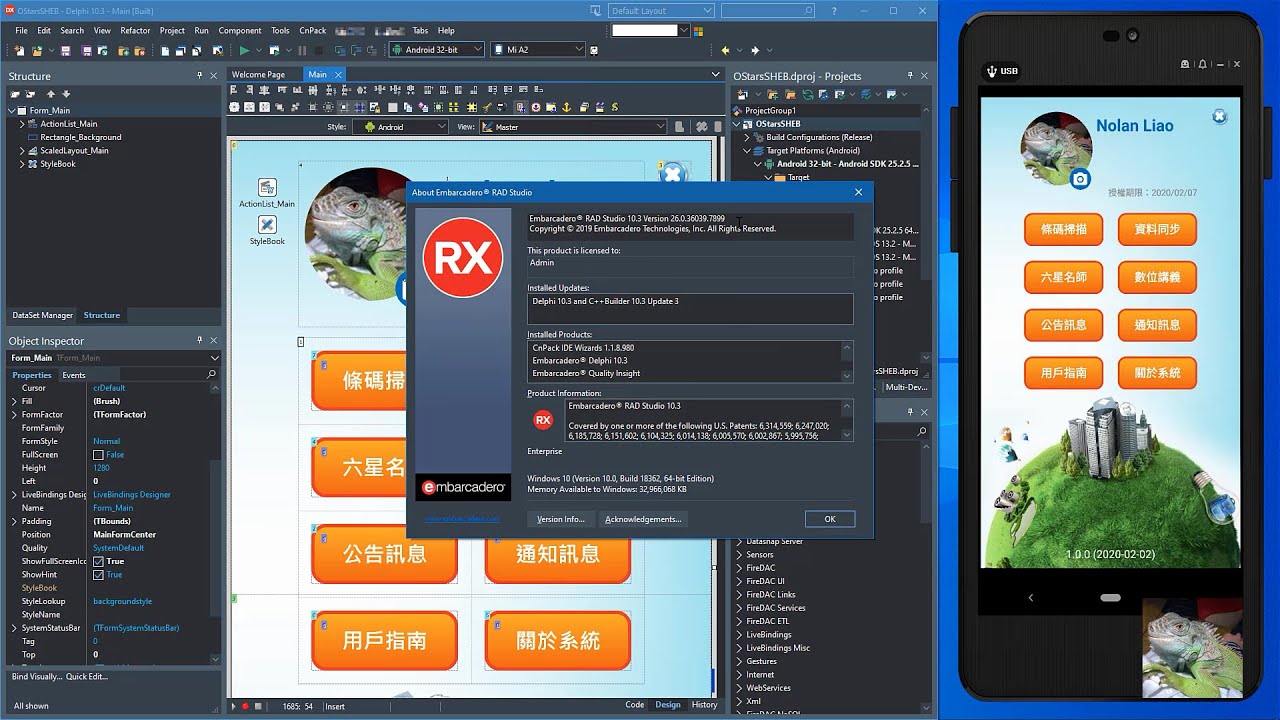Open the CnPack menu

(x=312, y=31)
